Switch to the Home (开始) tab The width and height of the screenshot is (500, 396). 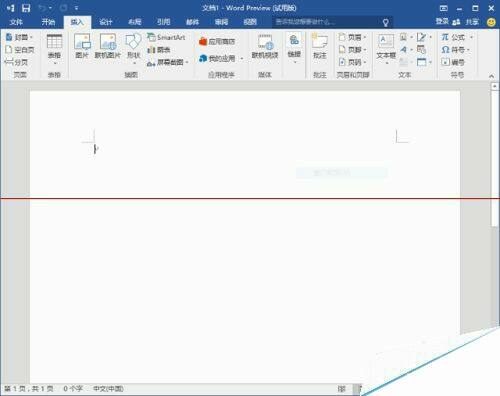point(48,22)
